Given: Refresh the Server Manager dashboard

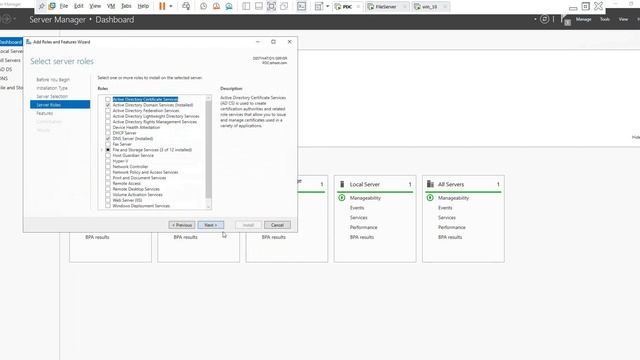Looking at the screenshot, I should 544,19.
